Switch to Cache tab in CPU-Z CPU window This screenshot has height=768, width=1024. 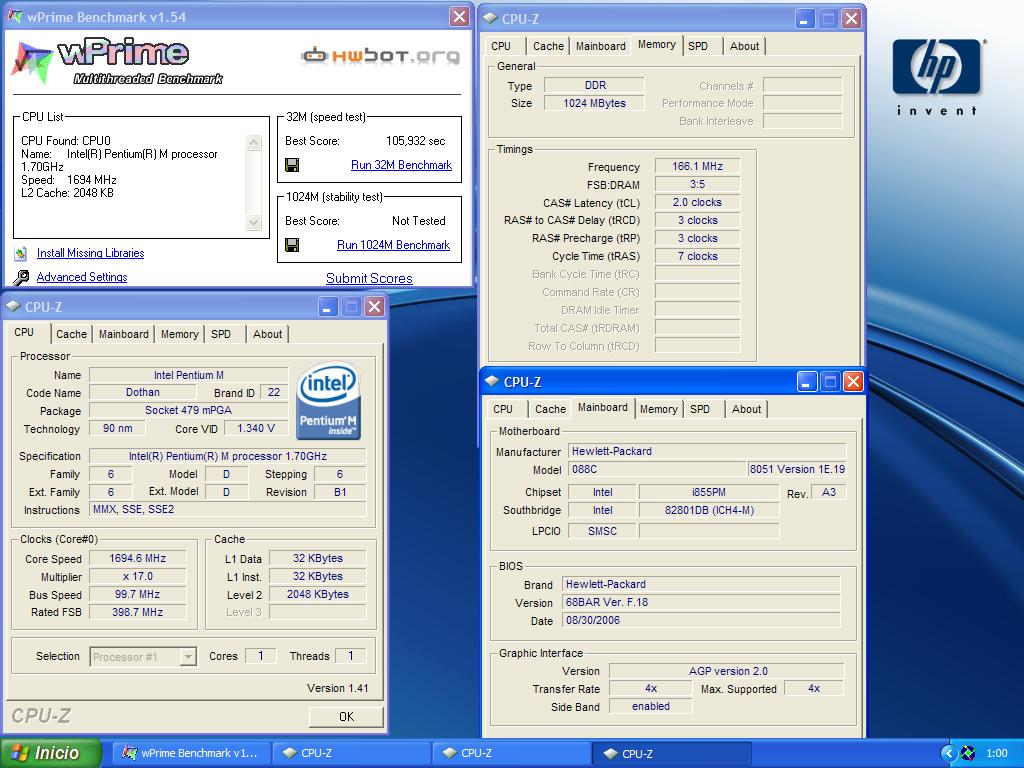point(71,334)
